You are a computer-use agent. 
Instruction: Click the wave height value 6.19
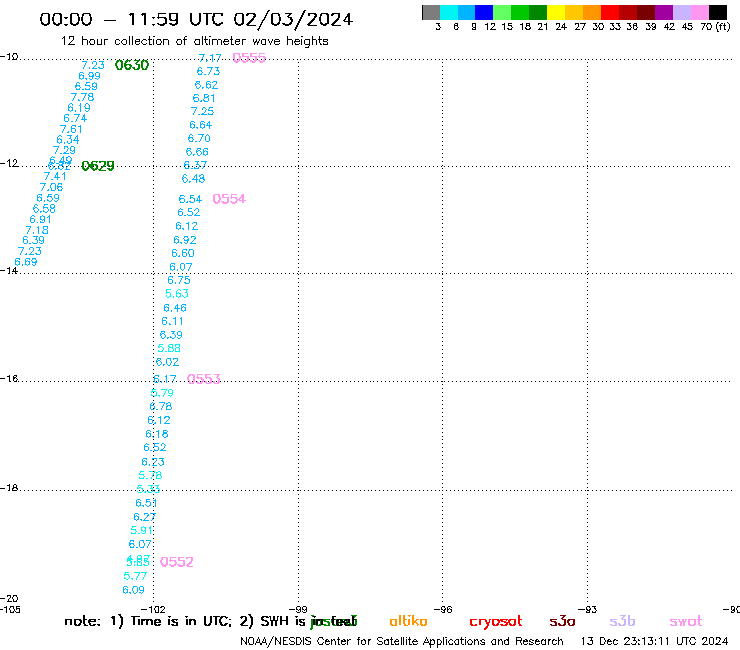79,108
